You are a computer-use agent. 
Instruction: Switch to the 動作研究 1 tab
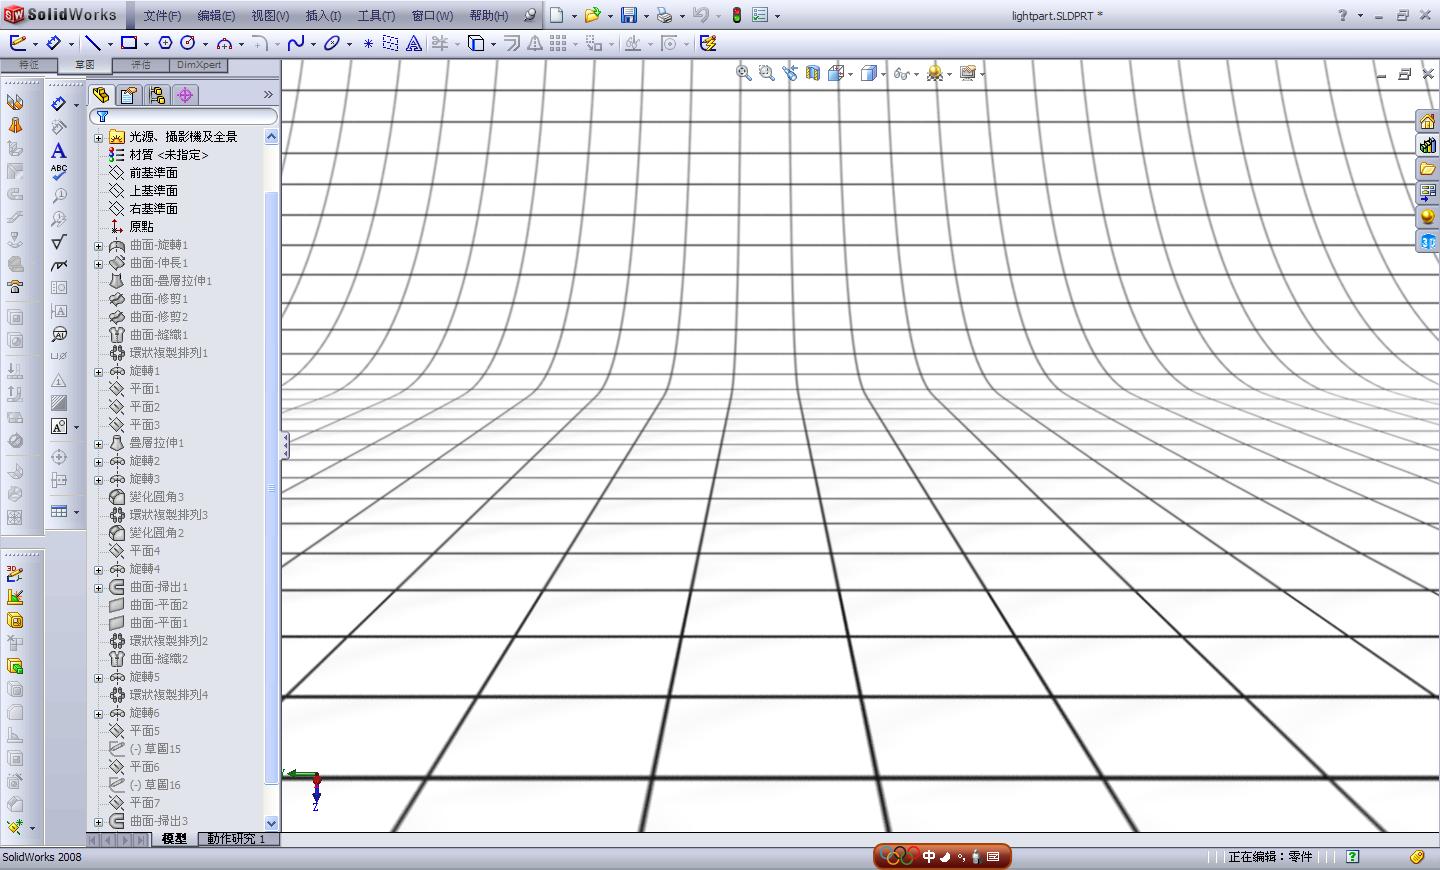[237, 839]
